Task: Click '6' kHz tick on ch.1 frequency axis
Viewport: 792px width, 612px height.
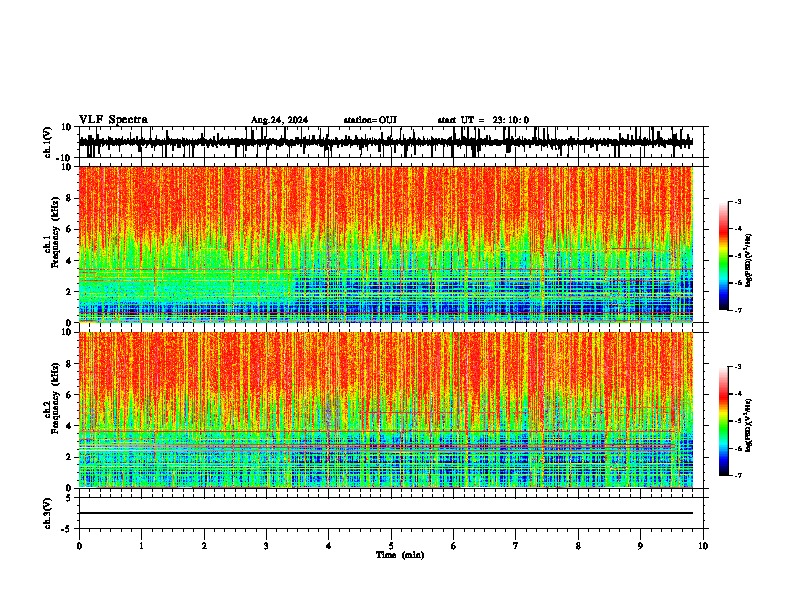Action: (70, 230)
